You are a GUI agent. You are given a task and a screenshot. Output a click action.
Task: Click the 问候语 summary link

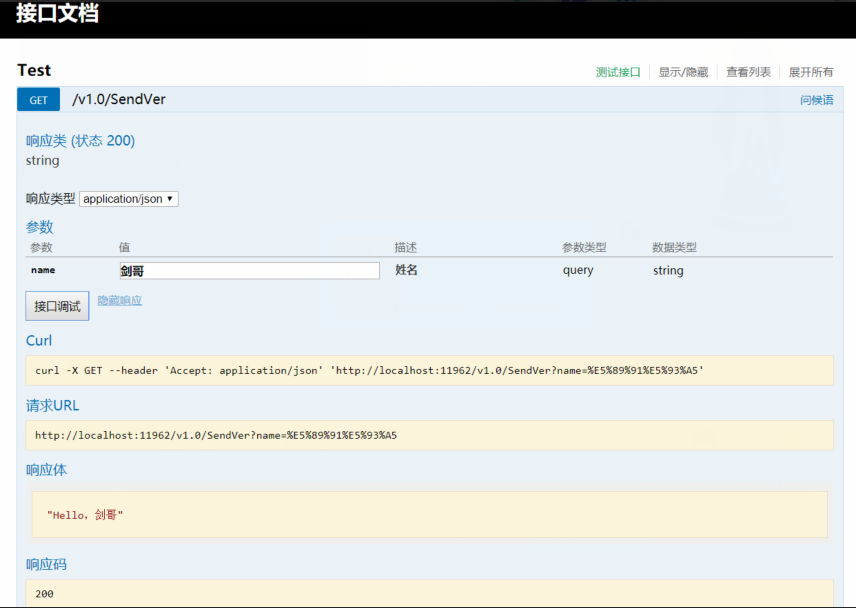pyautogui.click(x=816, y=100)
